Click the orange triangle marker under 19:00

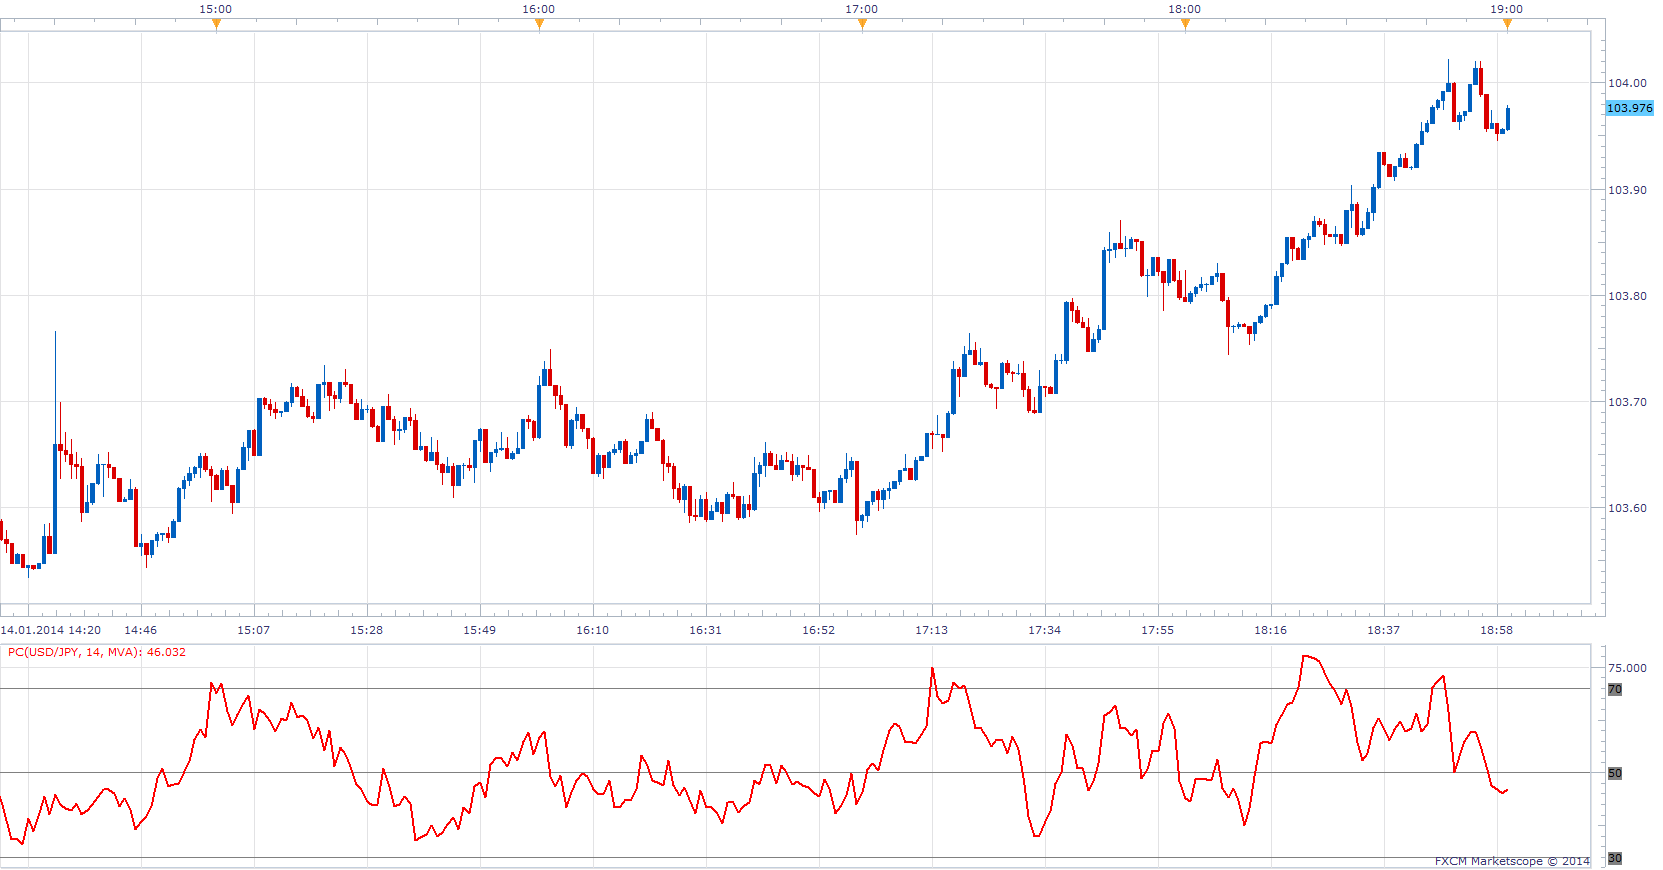tap(1507, 25)
